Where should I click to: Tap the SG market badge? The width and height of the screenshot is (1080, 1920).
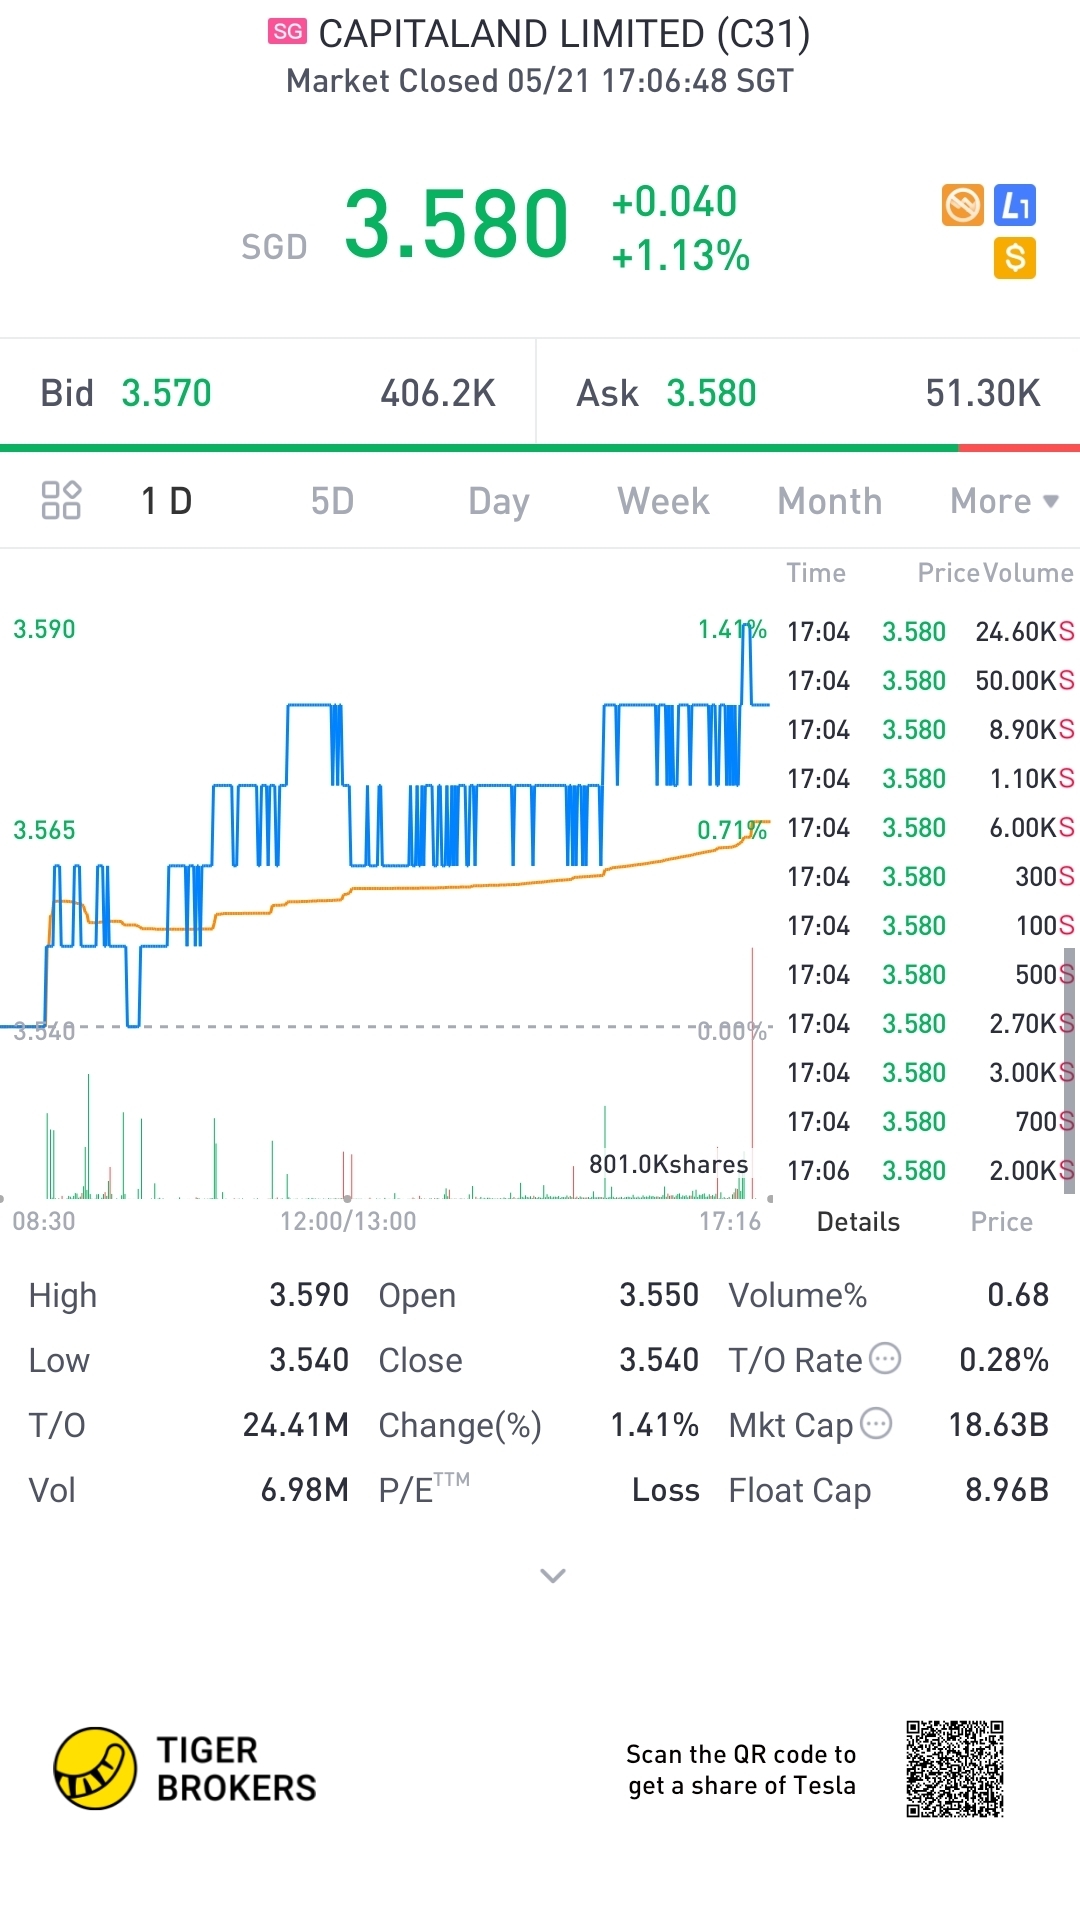(287, 32)
